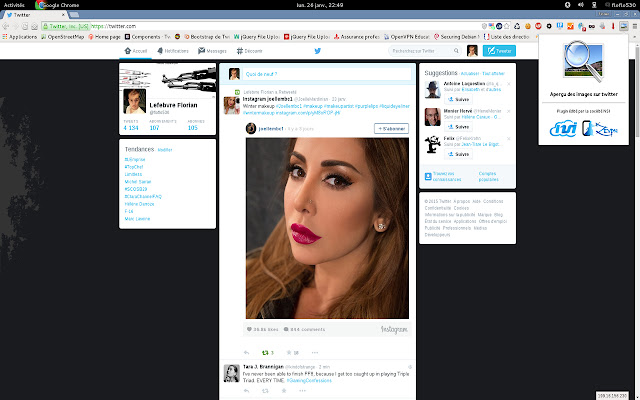View the 105 abonnés count
The width and height of the screenshot is (640, 400).
193,128
